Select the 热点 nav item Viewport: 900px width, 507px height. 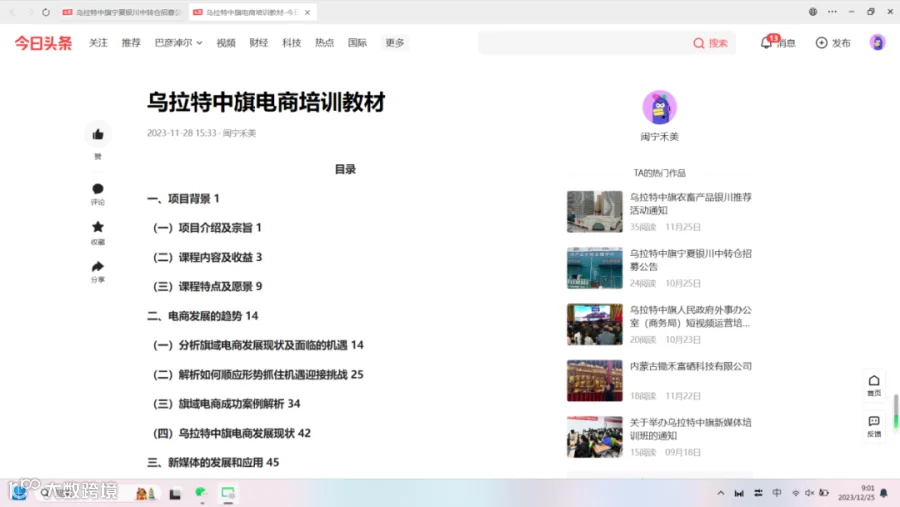click(x=324, y=42)
